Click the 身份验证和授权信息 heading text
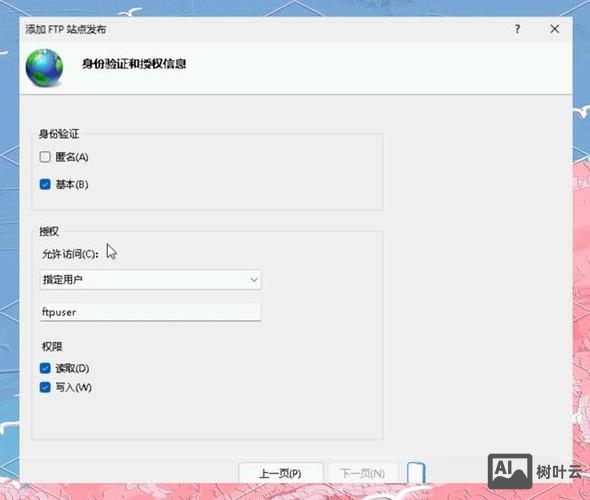Image resolution: width=590 pixels, height=500 pixels. pyautogui.click(x=134, y=64)
